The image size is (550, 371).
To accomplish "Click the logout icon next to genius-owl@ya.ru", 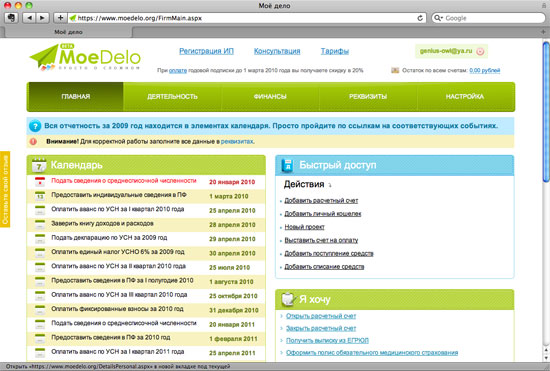I will 480,52.
